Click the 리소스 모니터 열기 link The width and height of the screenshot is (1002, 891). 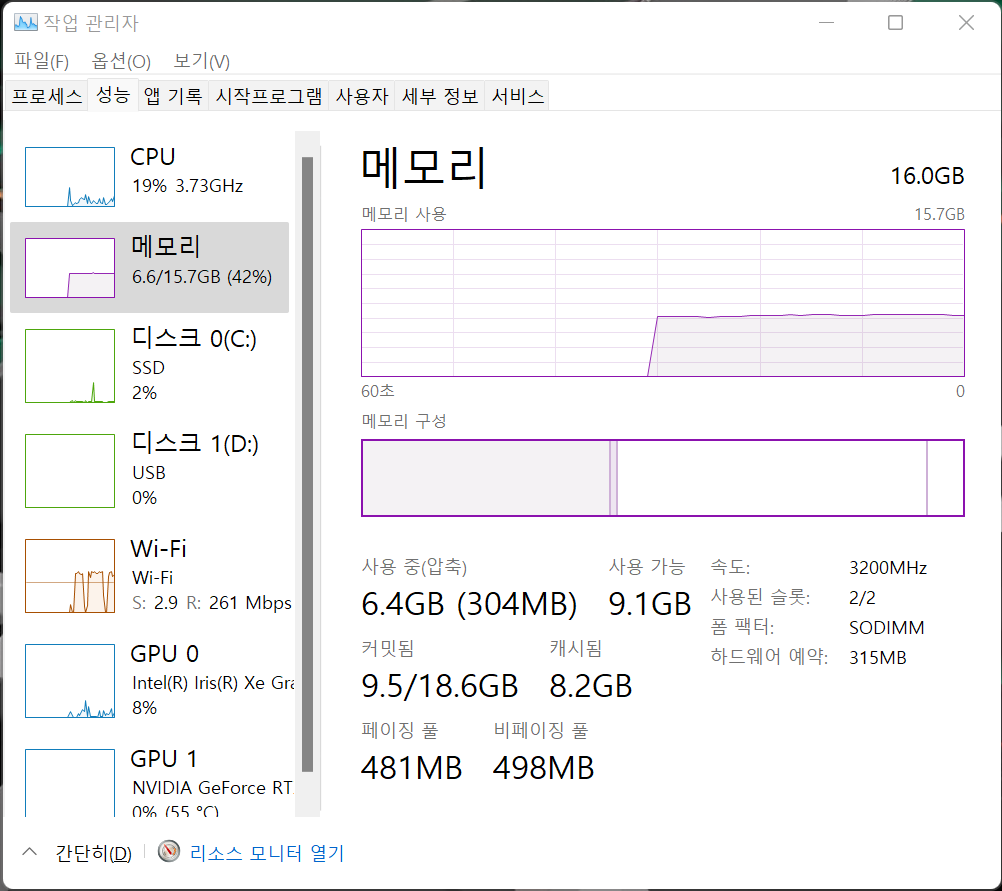(x=266, y=853)
